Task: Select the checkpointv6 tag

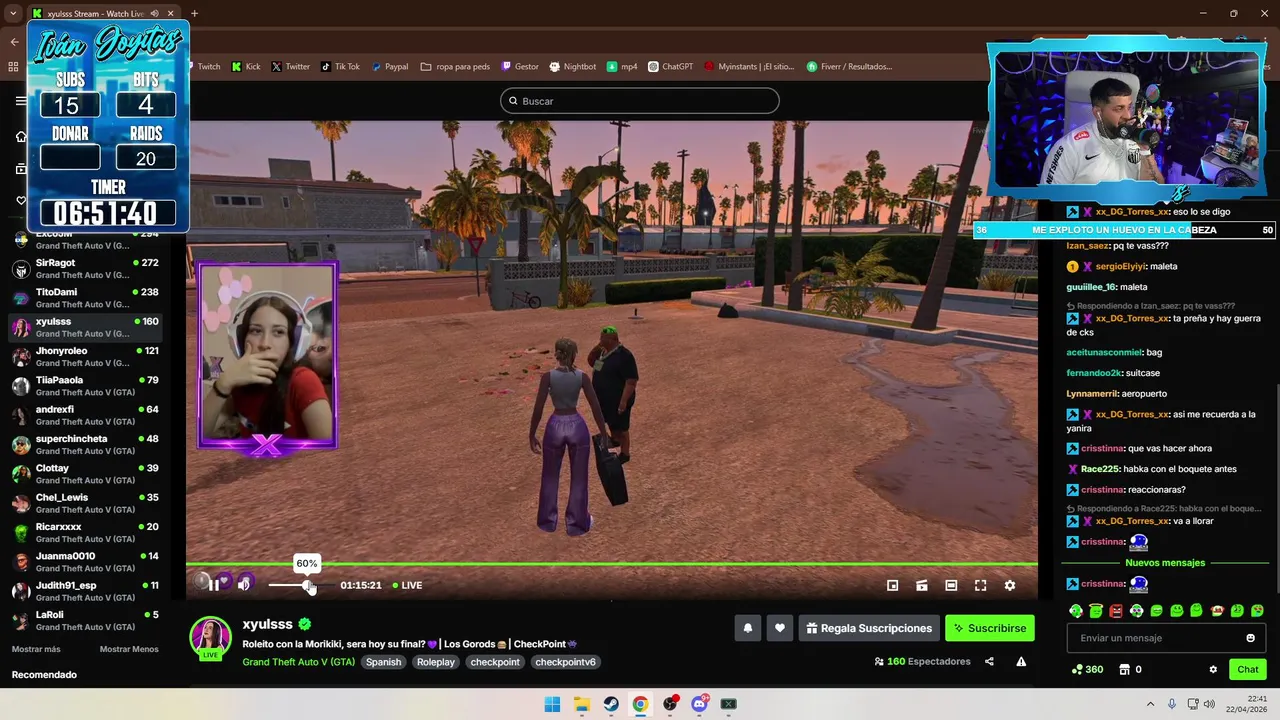Action: click(x=565, y=662)
